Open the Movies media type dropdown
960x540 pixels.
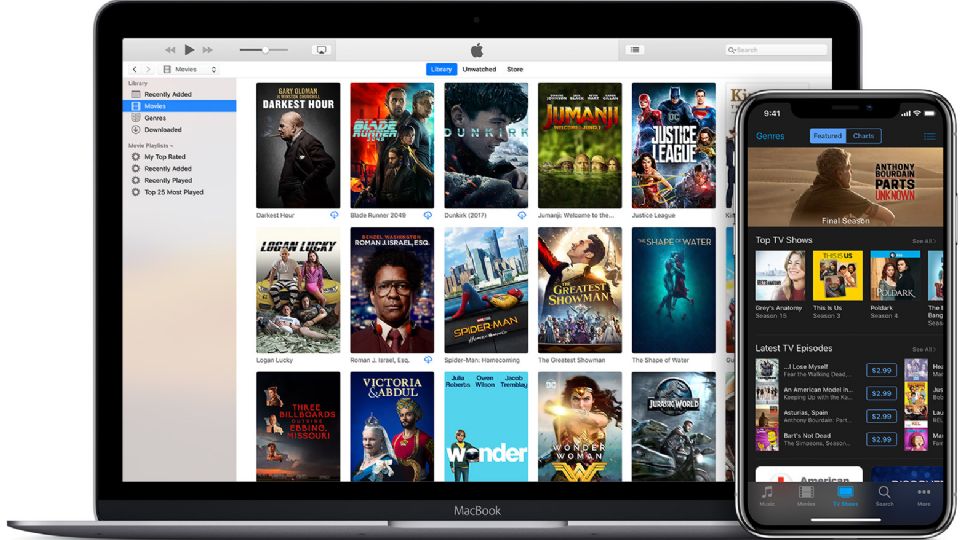[192, 69]
